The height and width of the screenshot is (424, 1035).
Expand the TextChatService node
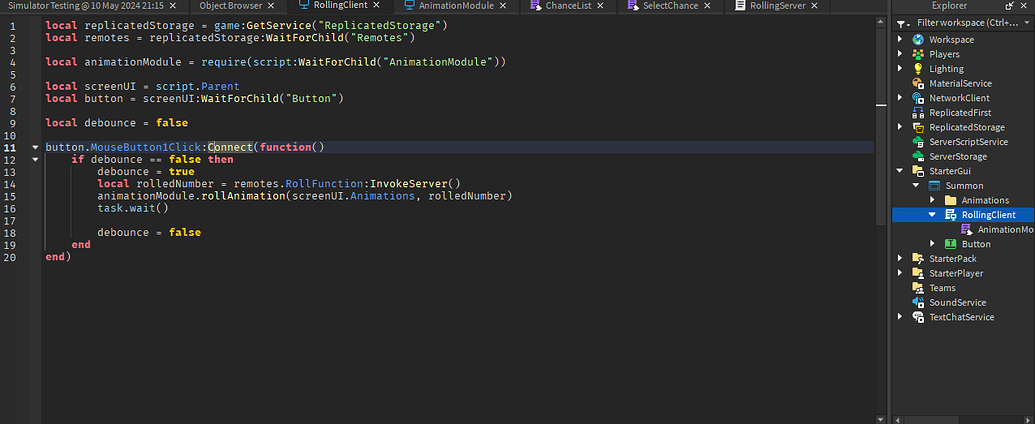coord(900,317)
